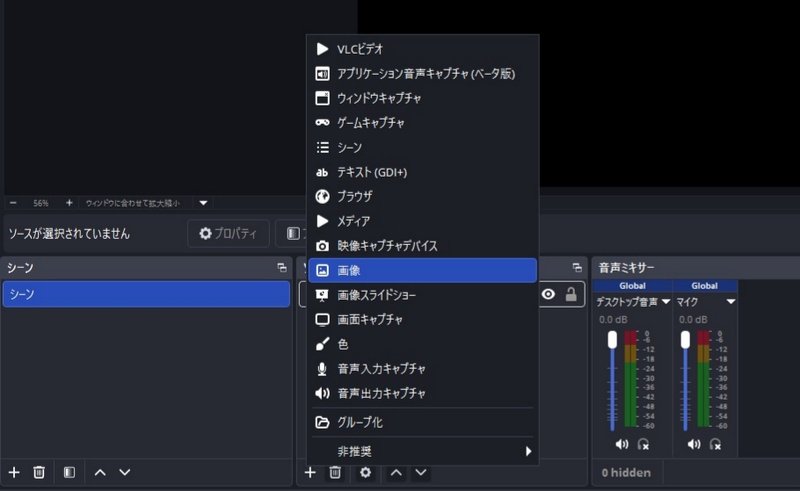
Task: Open preview scaling dropdown arrow
Action: (x=203, y=203)
